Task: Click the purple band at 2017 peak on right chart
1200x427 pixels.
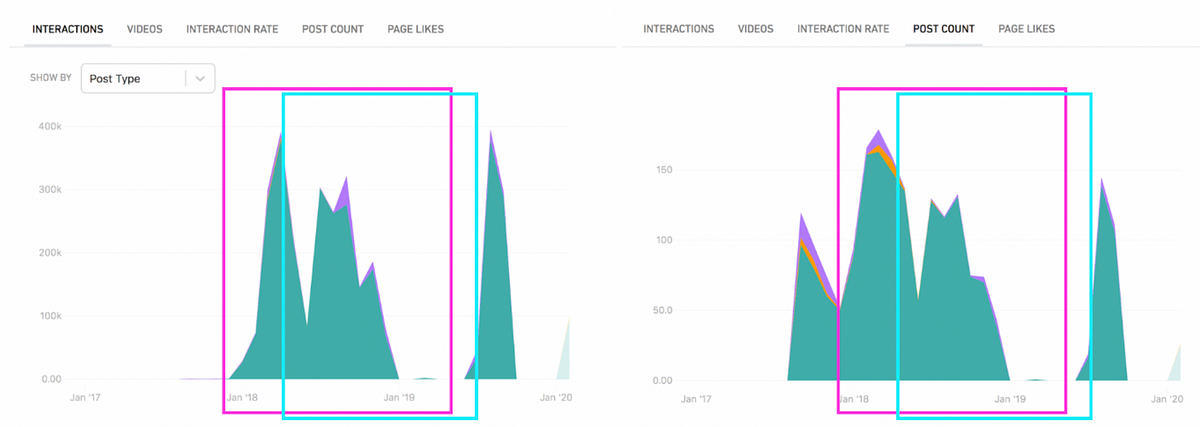Action: 804,228
